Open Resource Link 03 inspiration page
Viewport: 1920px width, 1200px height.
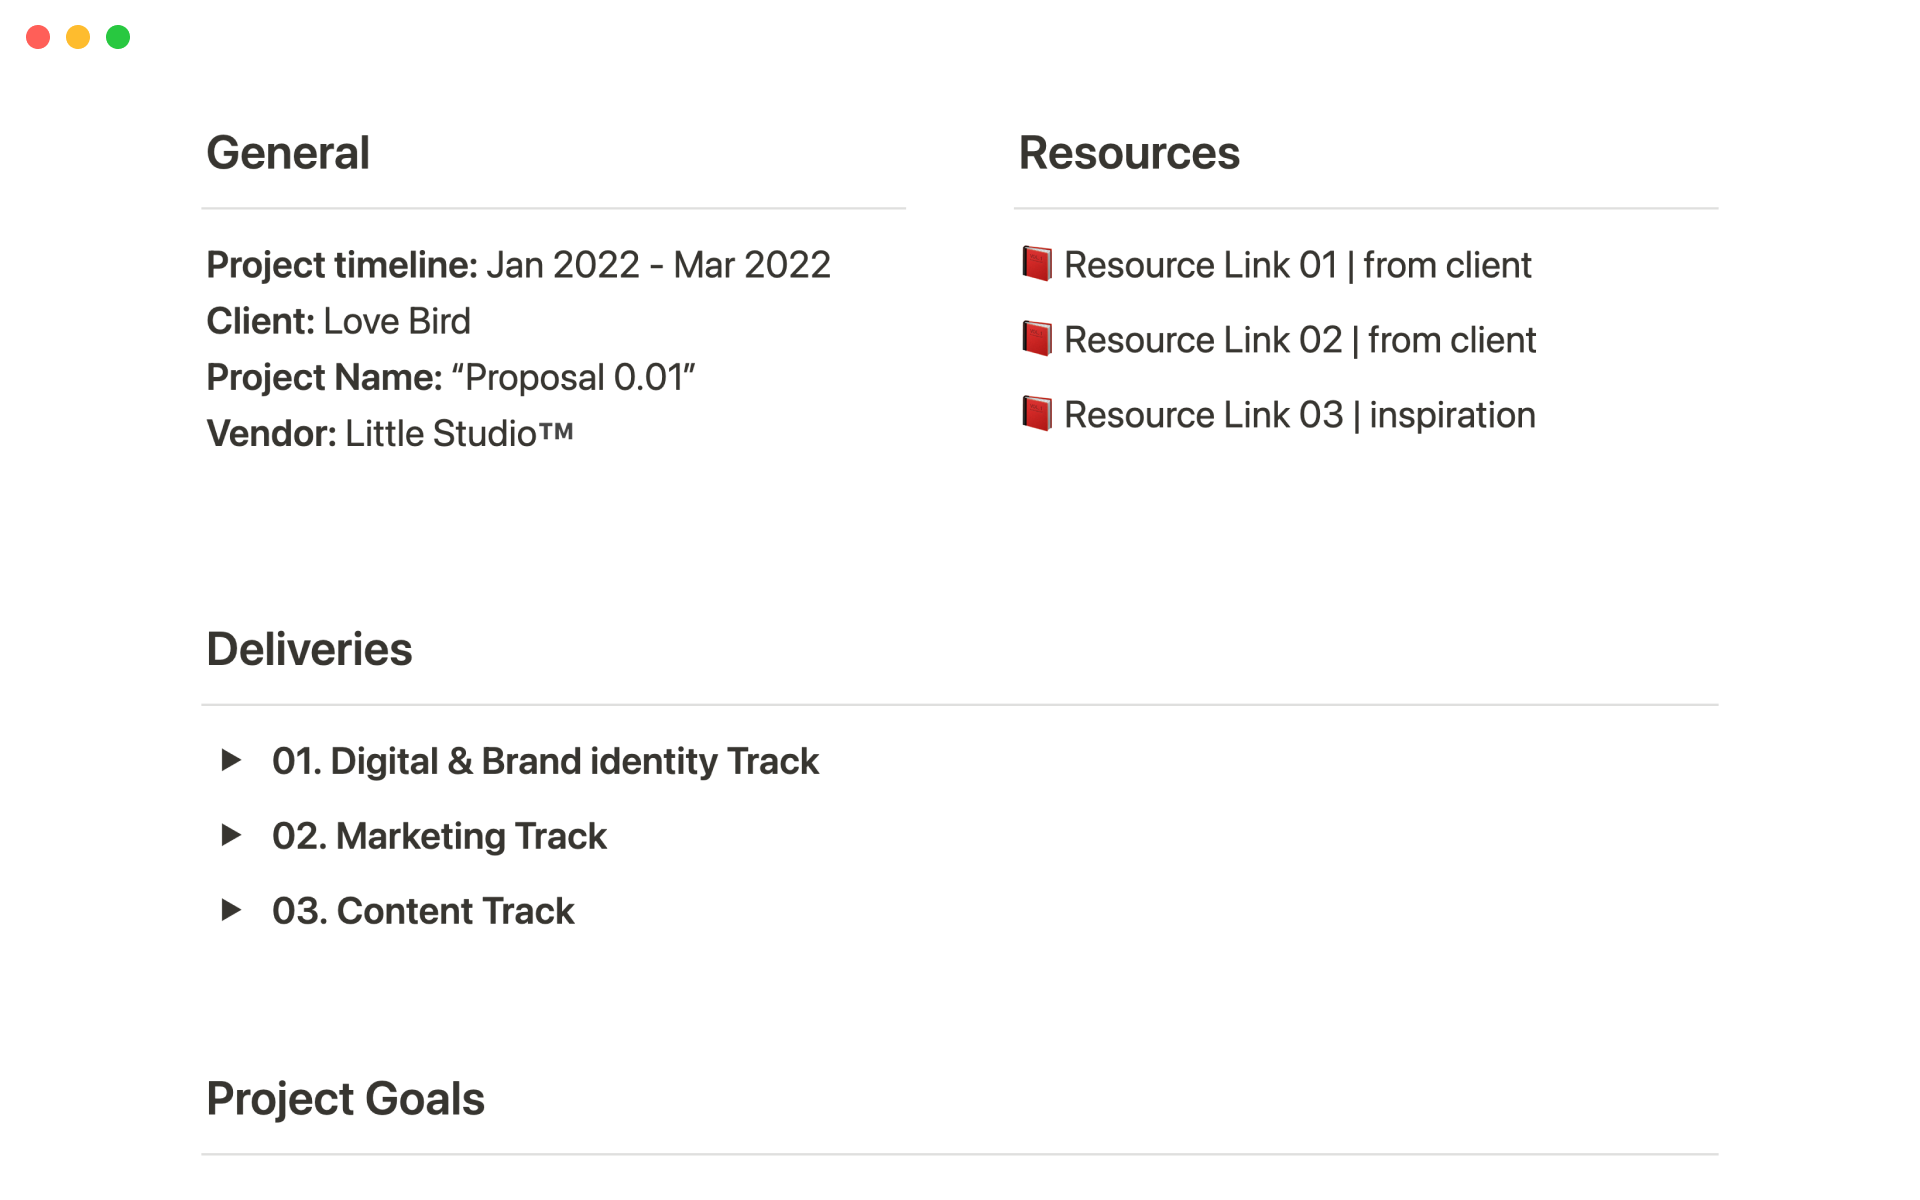coord(1299,415)
